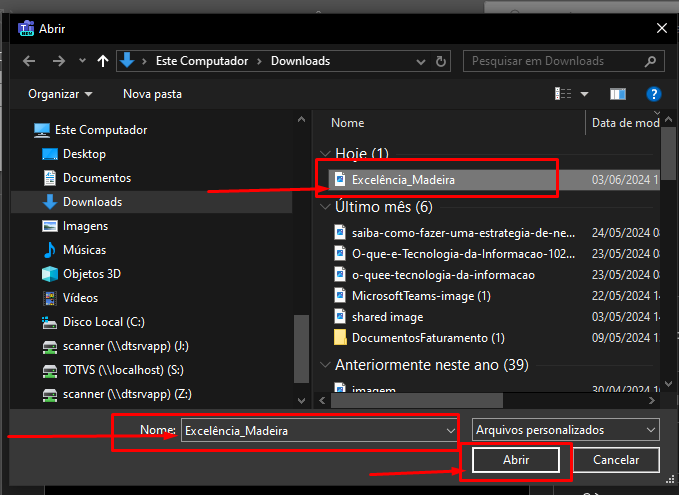Click Nova pasta in the toolbar
679x495 pixels.
(x=152, y=94)
